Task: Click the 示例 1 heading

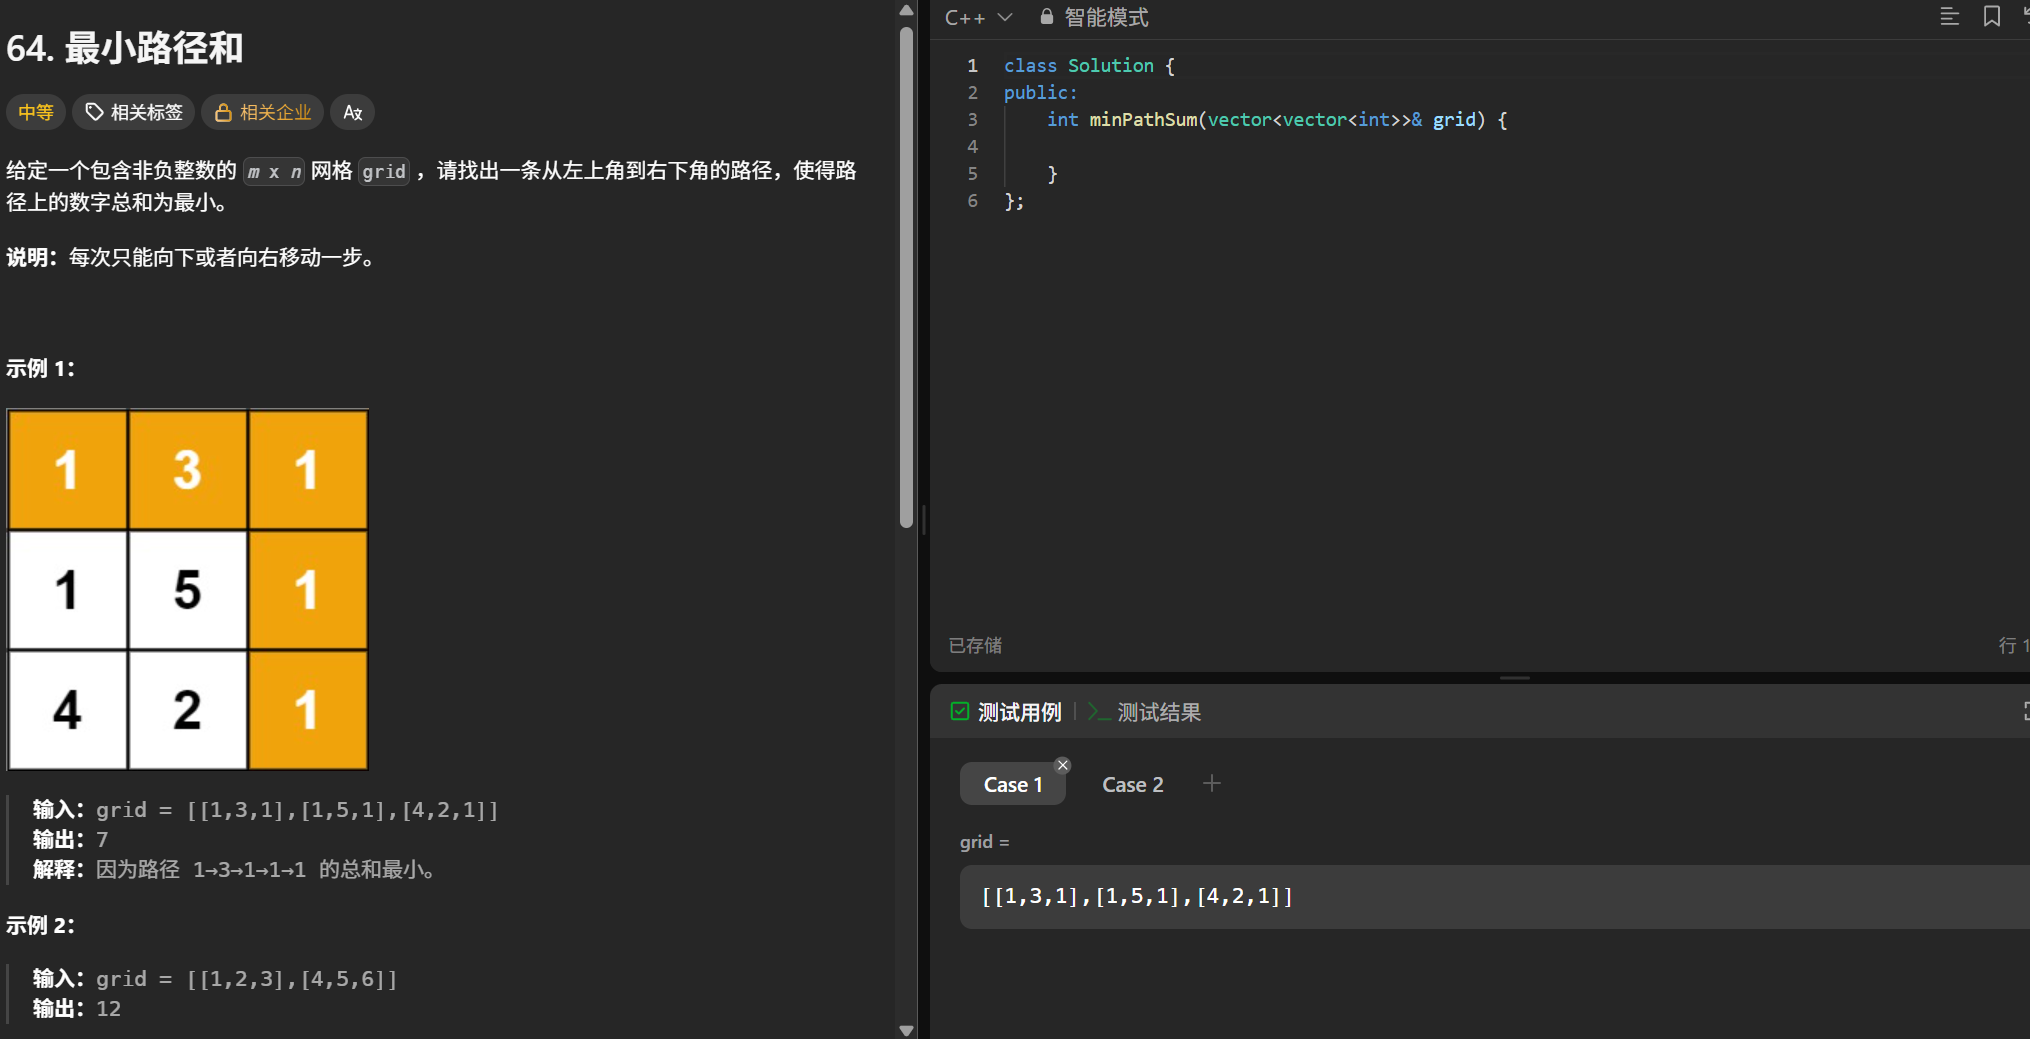Action: [40, 368]
